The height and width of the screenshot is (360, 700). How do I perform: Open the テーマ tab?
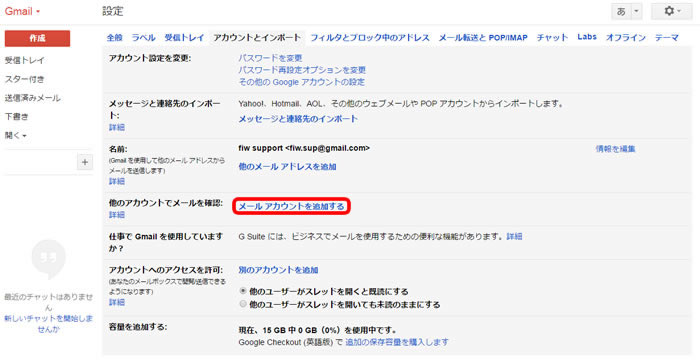tap(667, 38)
